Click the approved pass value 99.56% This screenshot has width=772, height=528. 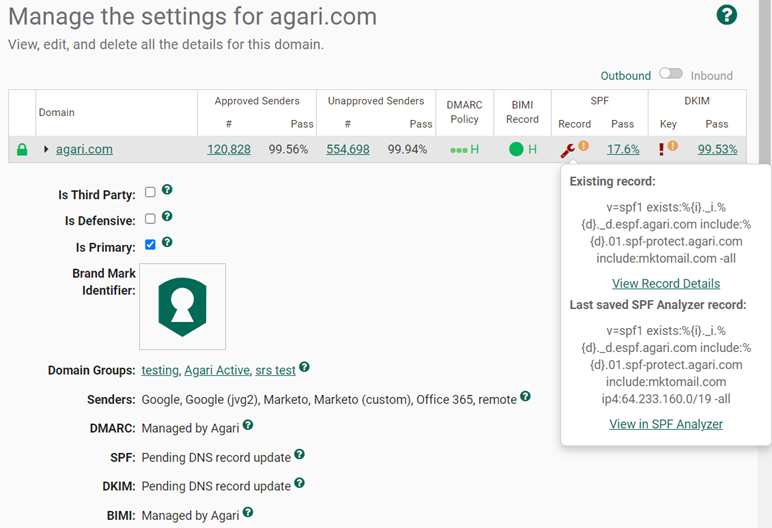[288, 149]
